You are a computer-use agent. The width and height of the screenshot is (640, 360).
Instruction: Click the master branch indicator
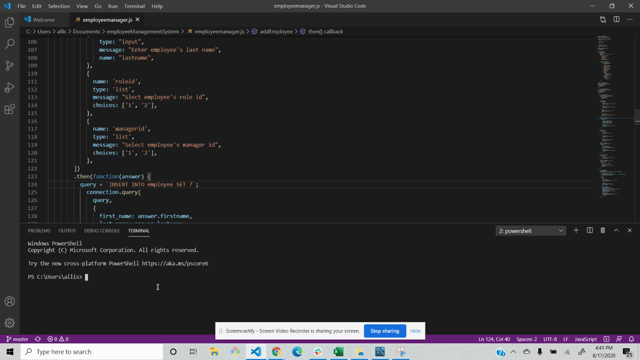17,339
